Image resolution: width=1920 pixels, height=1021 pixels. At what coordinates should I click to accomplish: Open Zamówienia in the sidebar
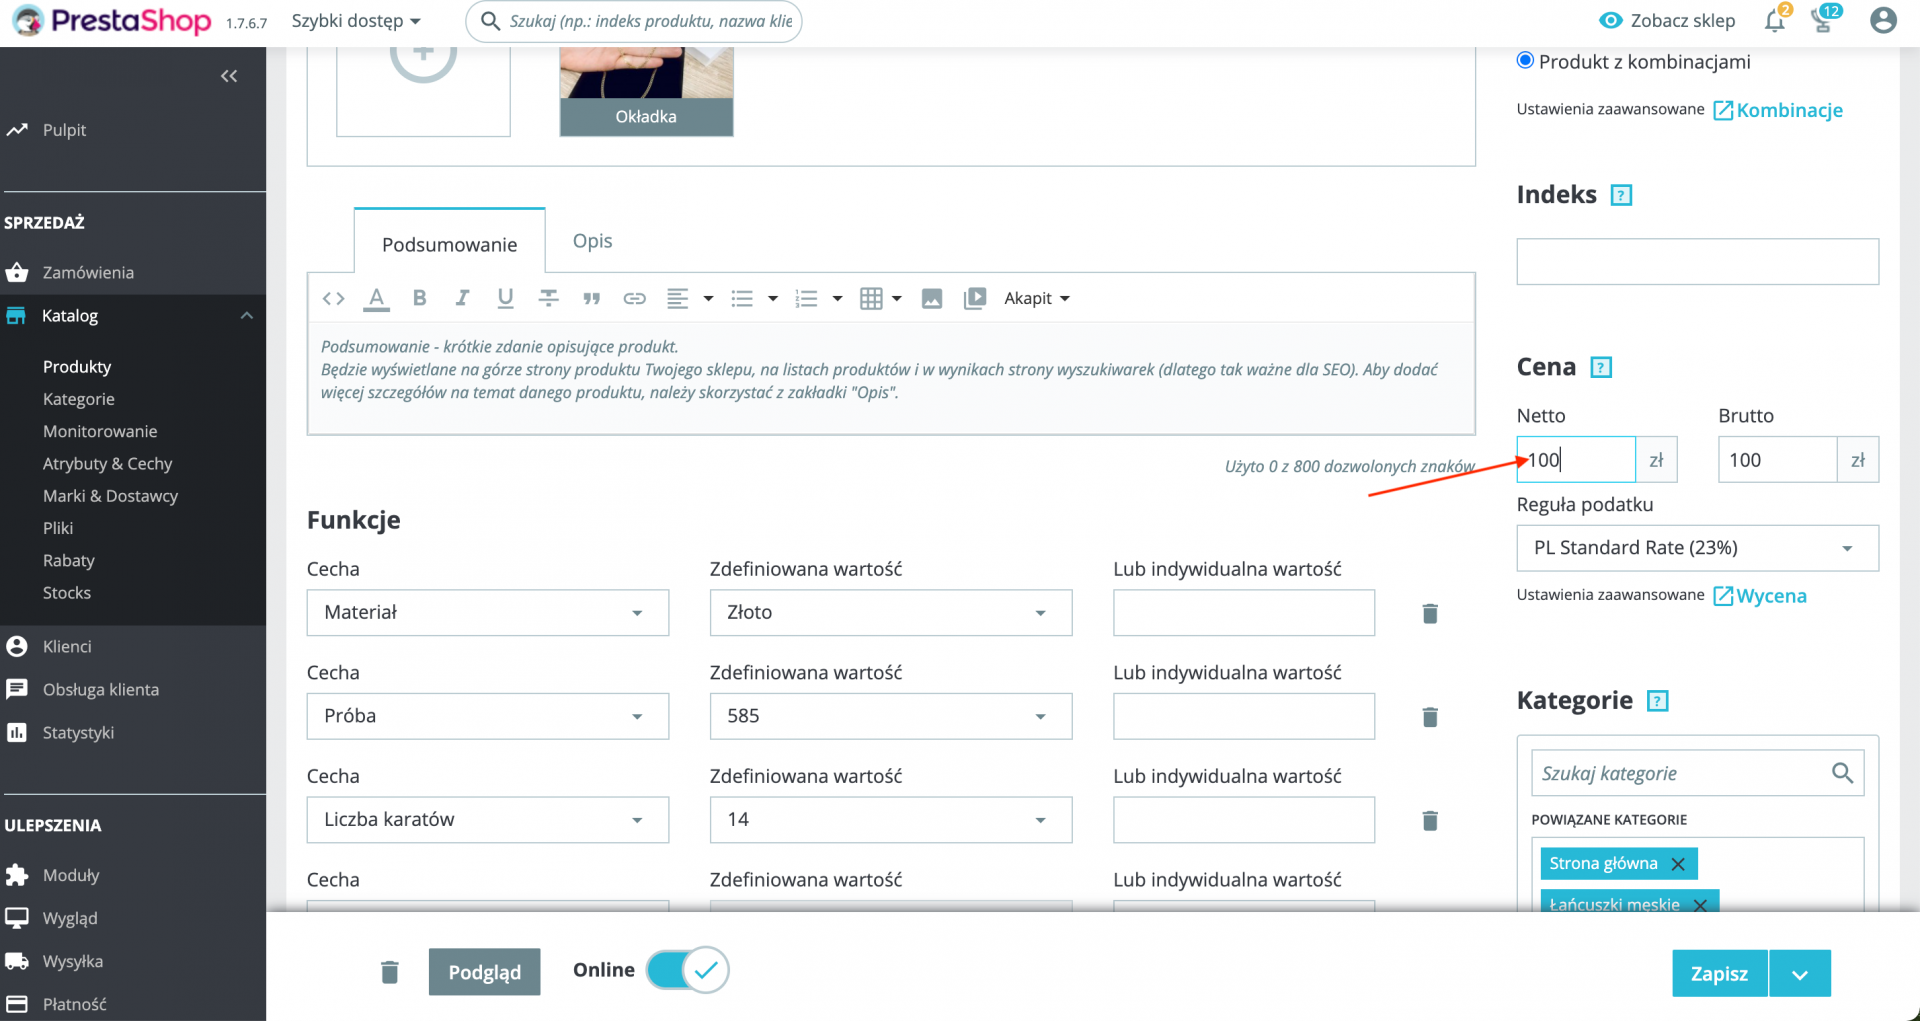click(x=88, y=273)
